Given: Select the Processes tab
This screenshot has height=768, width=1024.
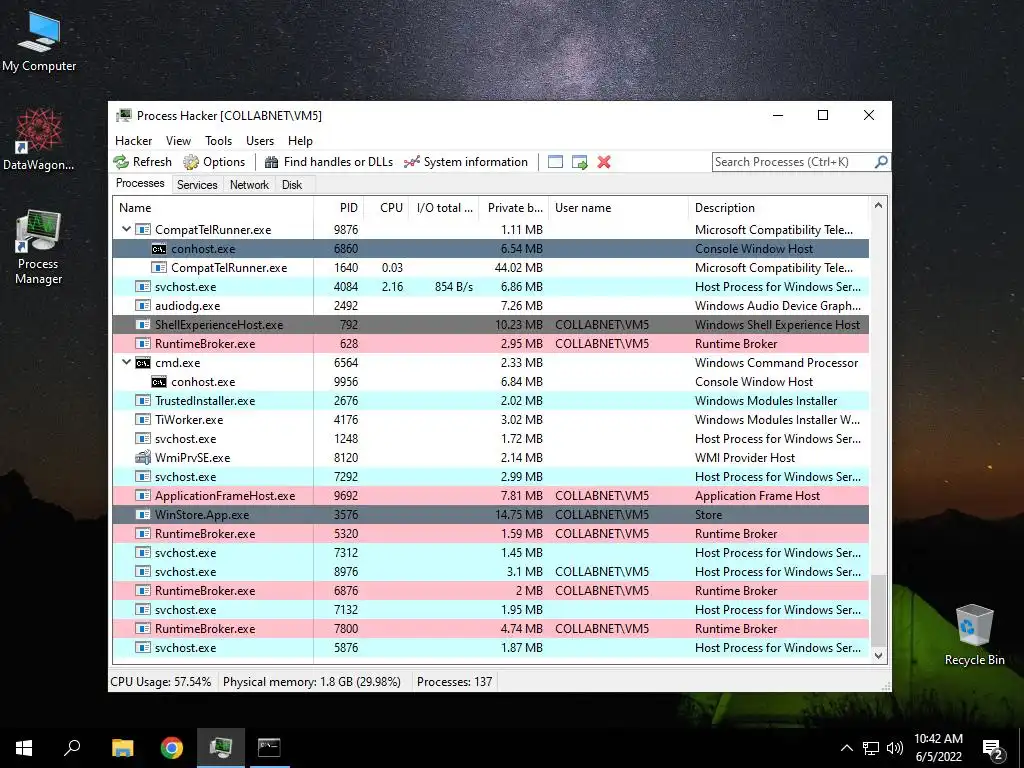Looking at the screenshot, I should 140,183.
